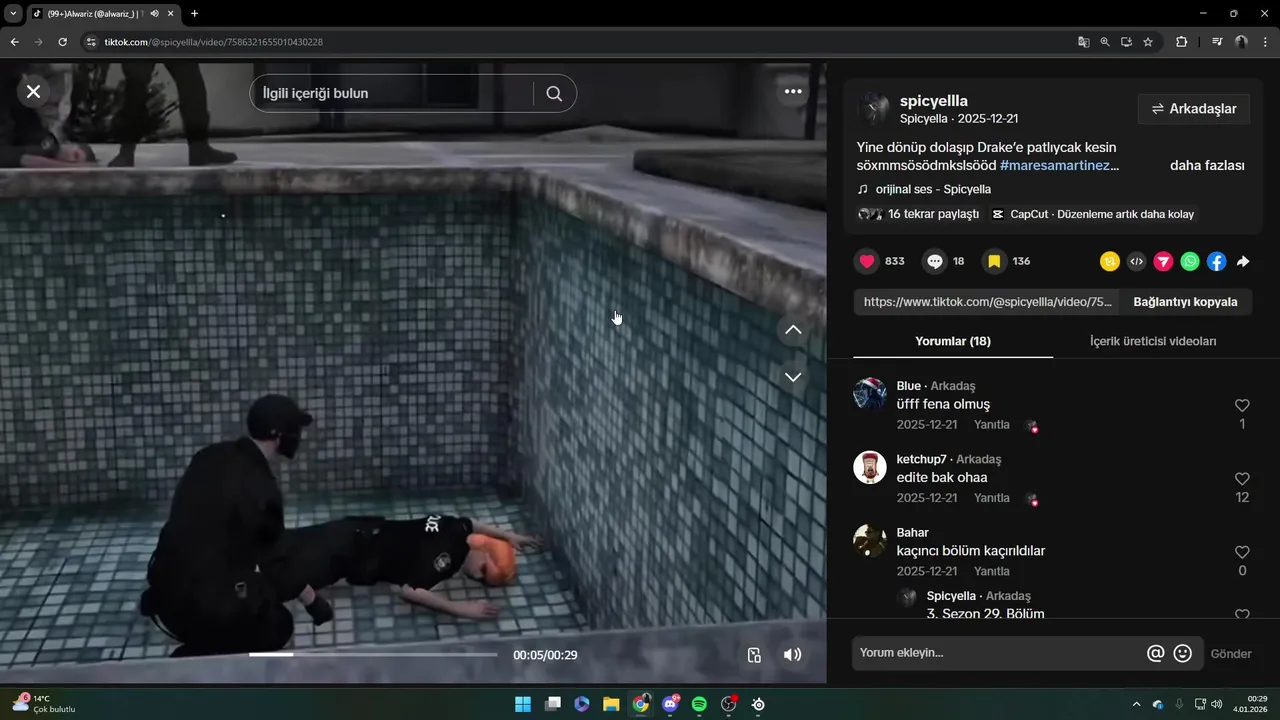Click zoom magnifier icon in address bar
The image size is (1280, 720).
1105,42
